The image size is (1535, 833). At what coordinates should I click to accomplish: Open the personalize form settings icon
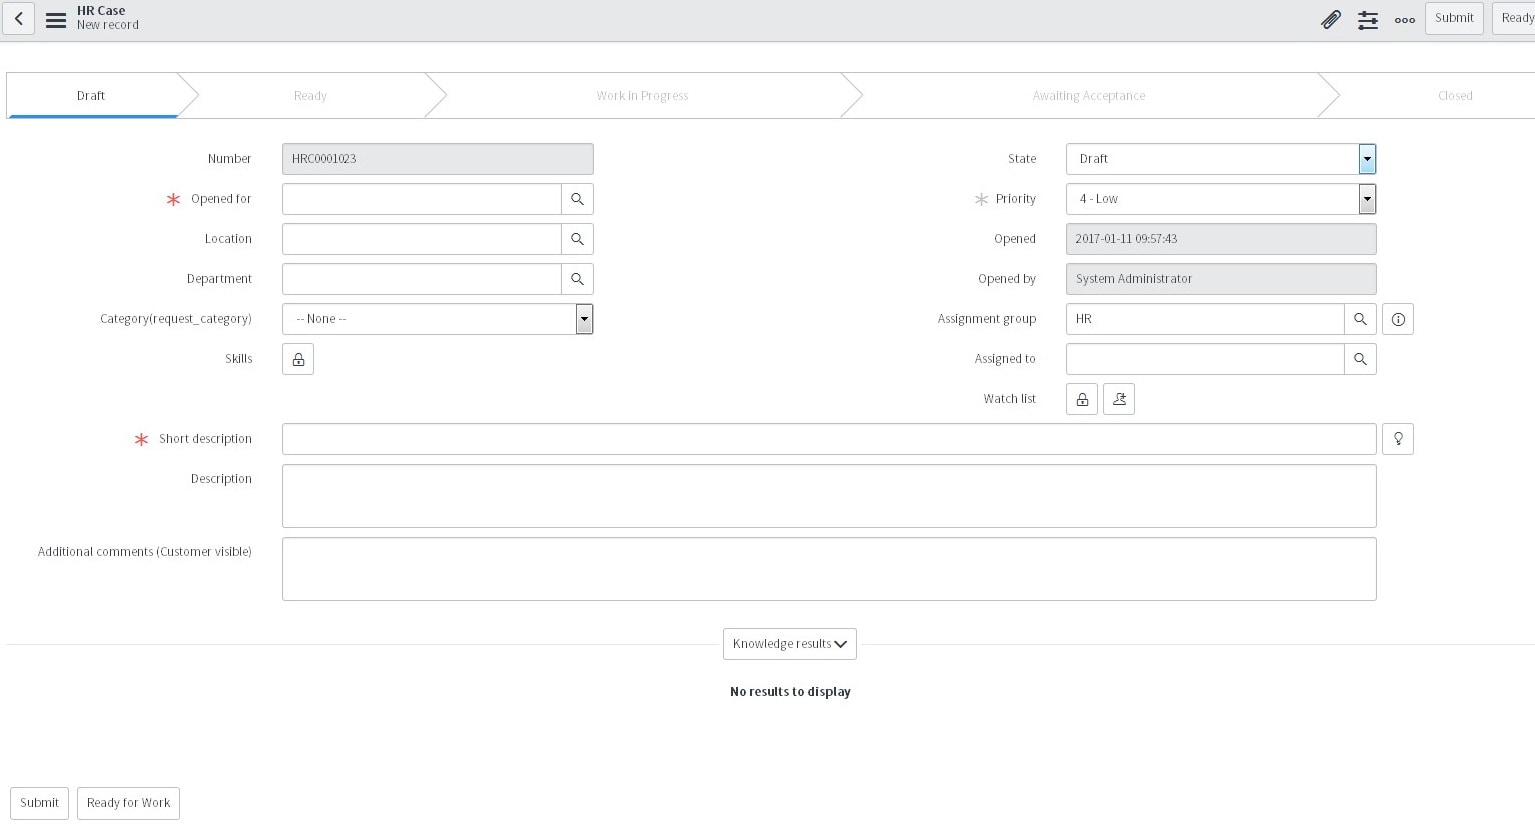click(x=1367, y=19)
